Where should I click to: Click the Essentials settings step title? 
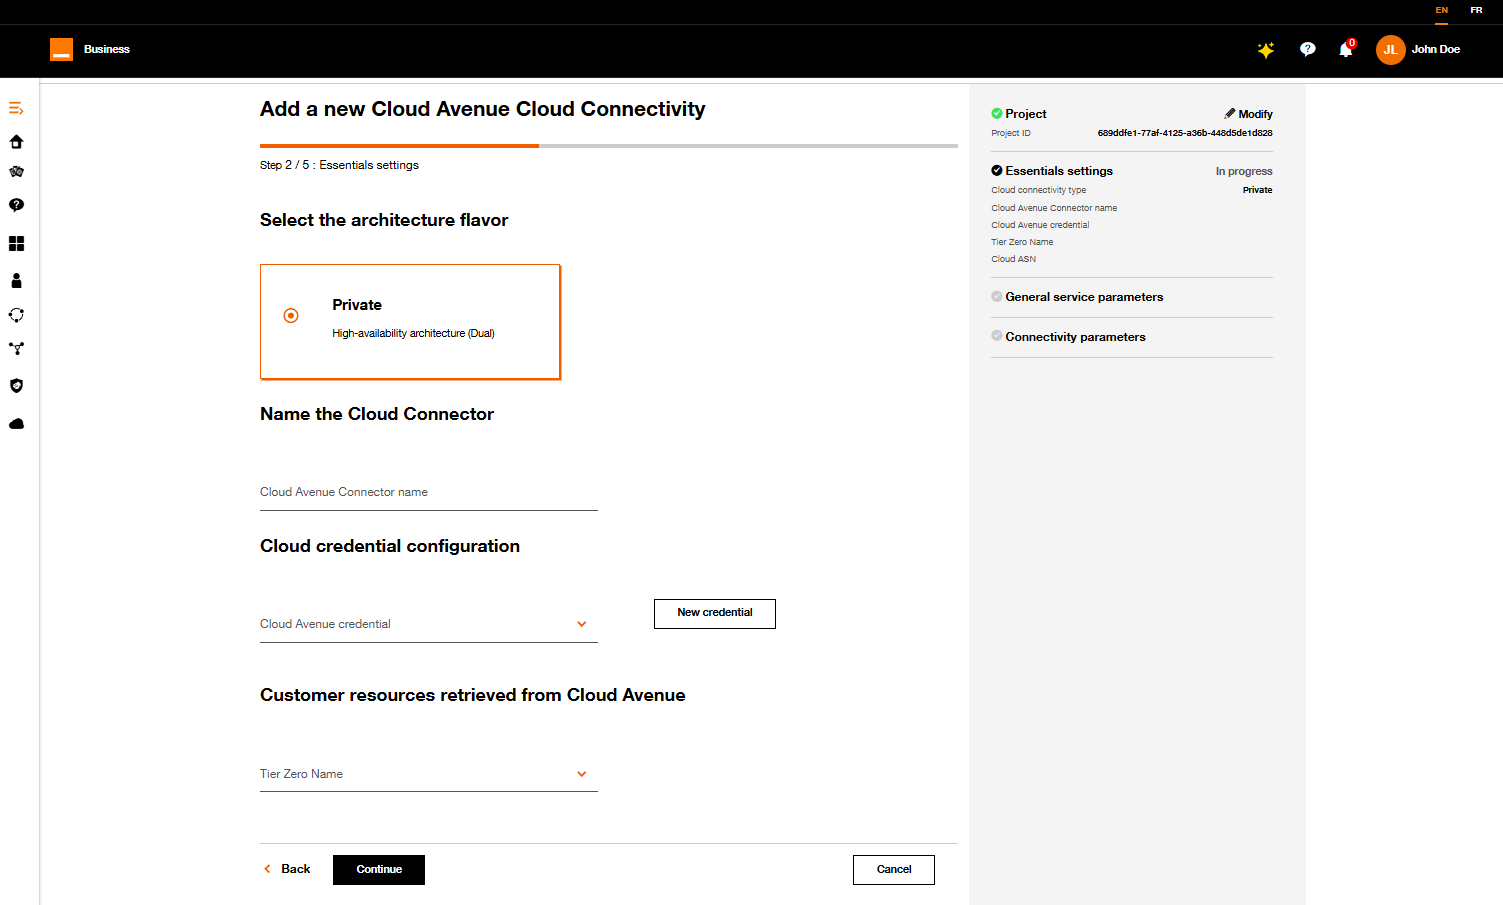click(1059, 171)
